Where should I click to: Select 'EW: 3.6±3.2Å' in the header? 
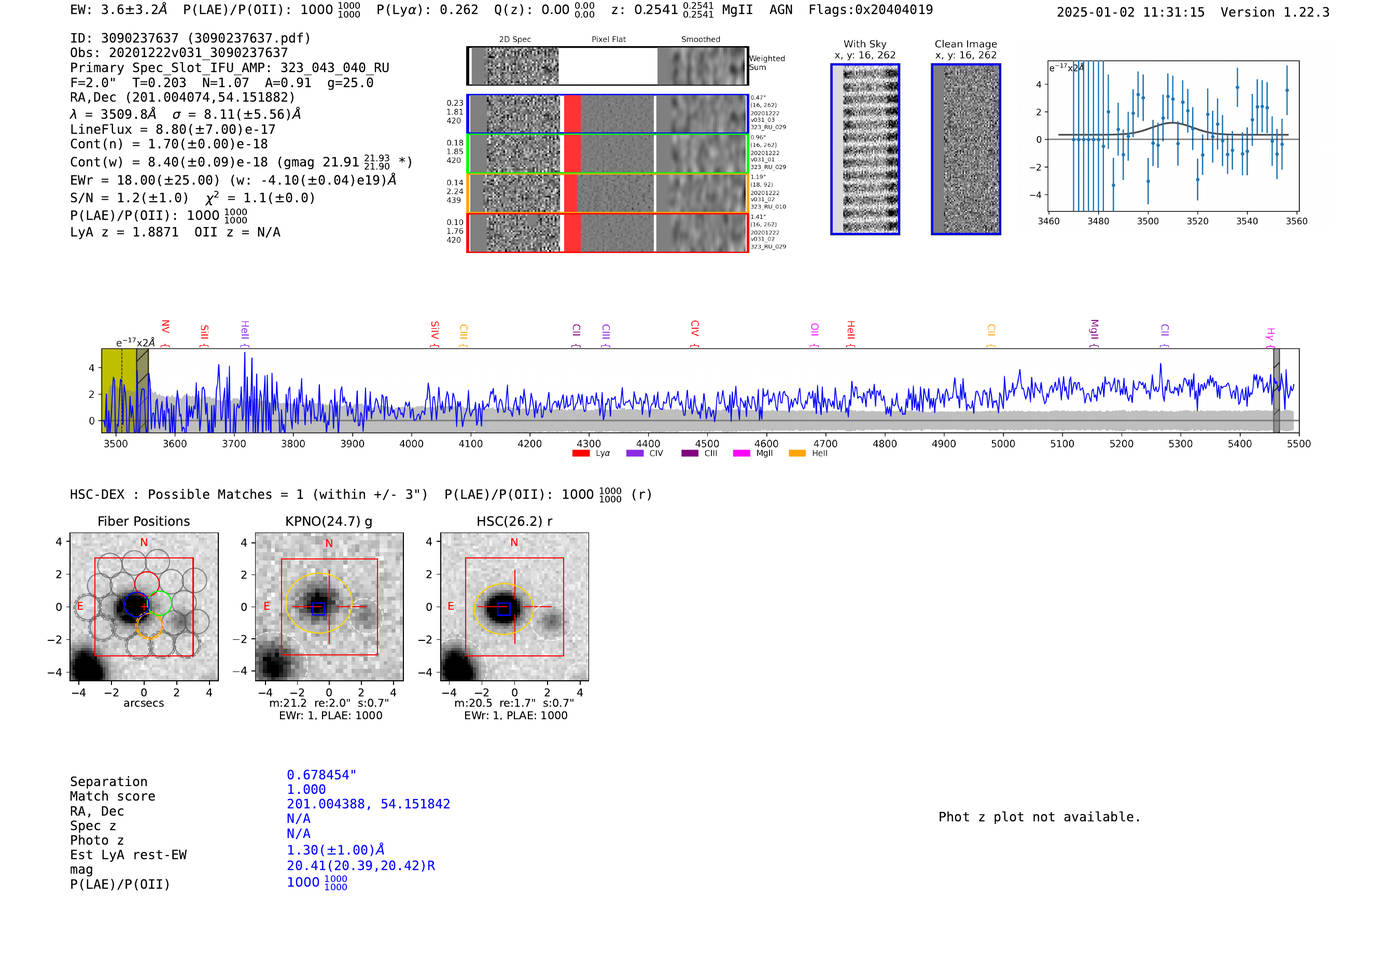pyautogui.click(x=119, y=10)
